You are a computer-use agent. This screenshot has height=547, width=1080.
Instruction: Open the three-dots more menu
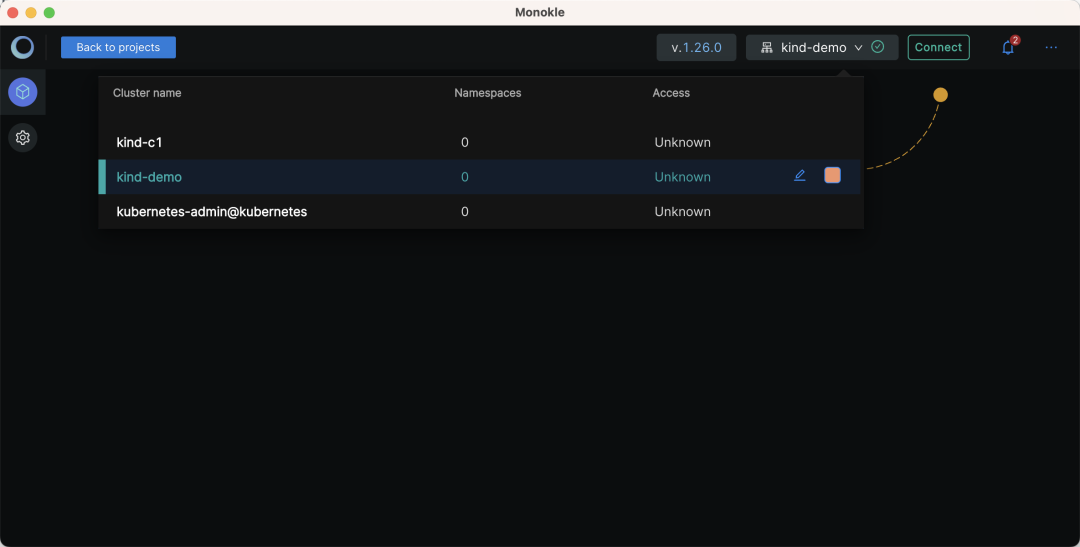point(1051,48)
